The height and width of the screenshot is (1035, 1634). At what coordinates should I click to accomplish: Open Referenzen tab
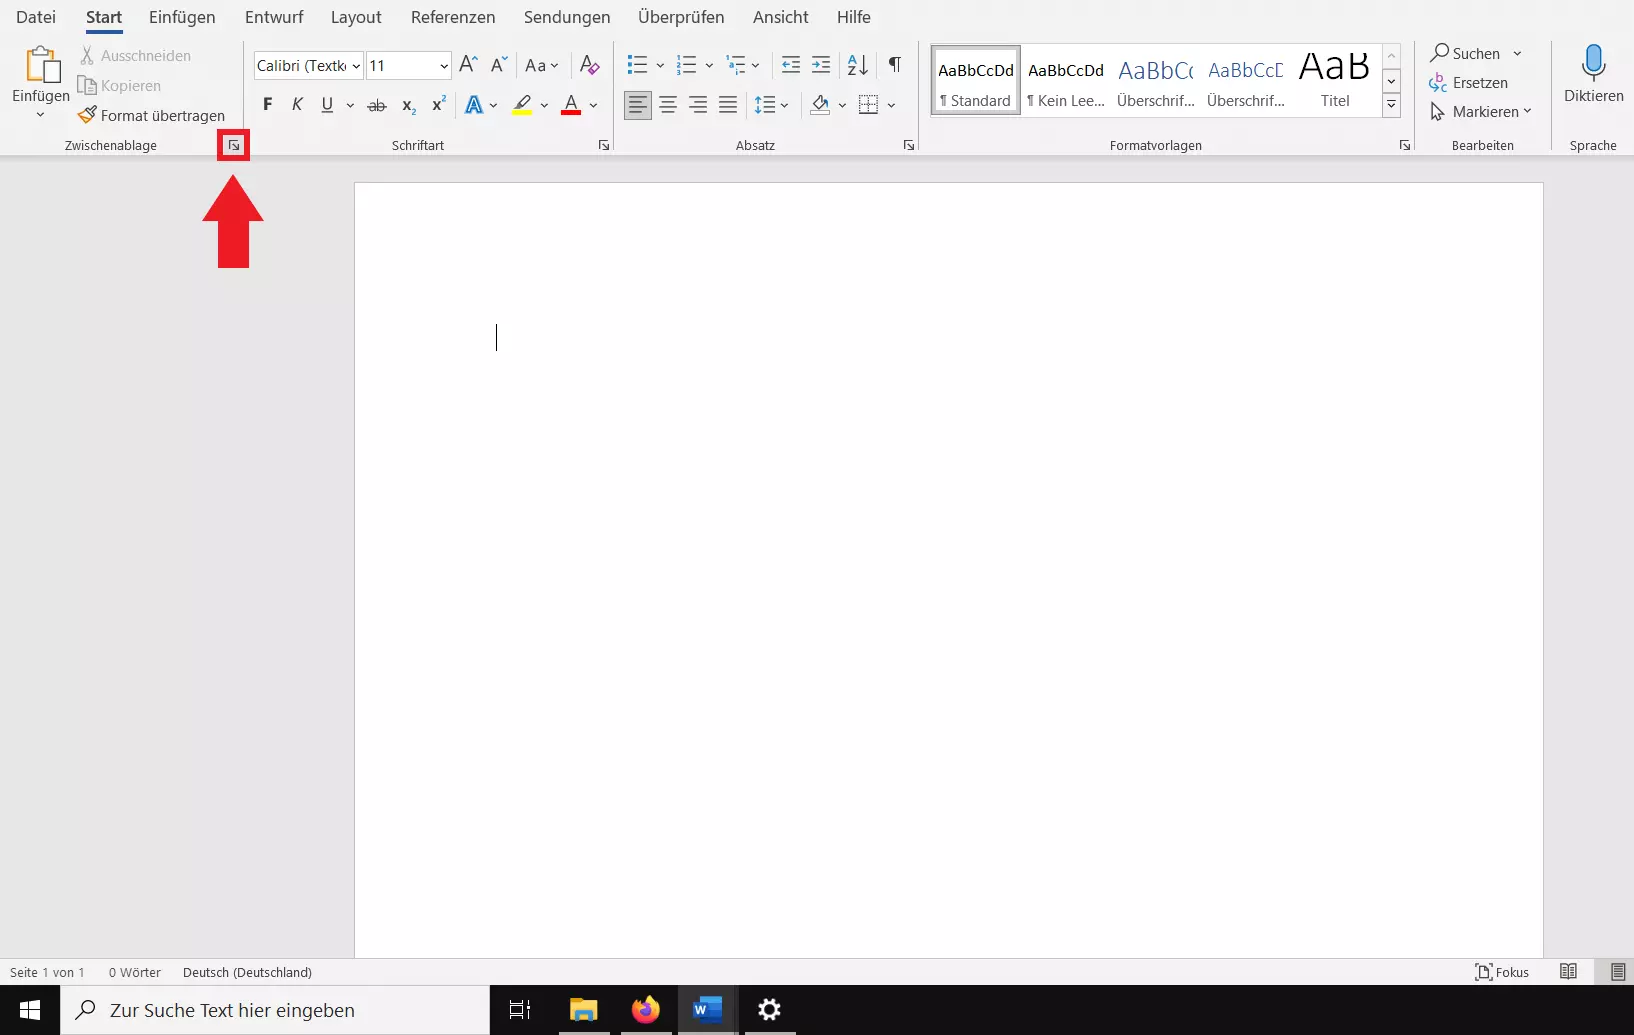pyautogui.click(x=453, y=17)
